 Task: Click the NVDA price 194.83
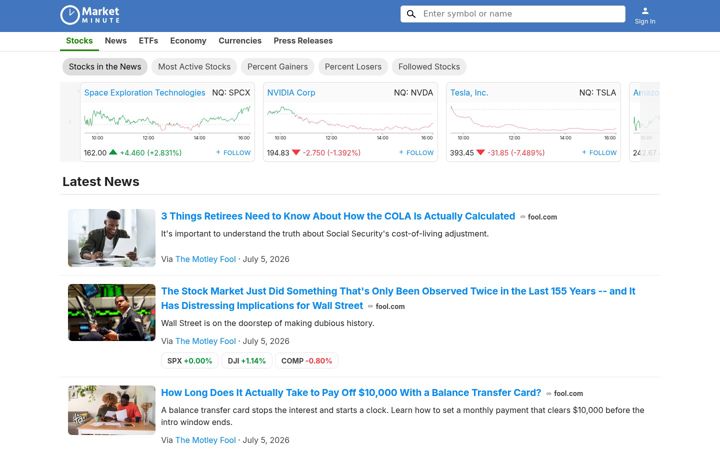point(278,152)
